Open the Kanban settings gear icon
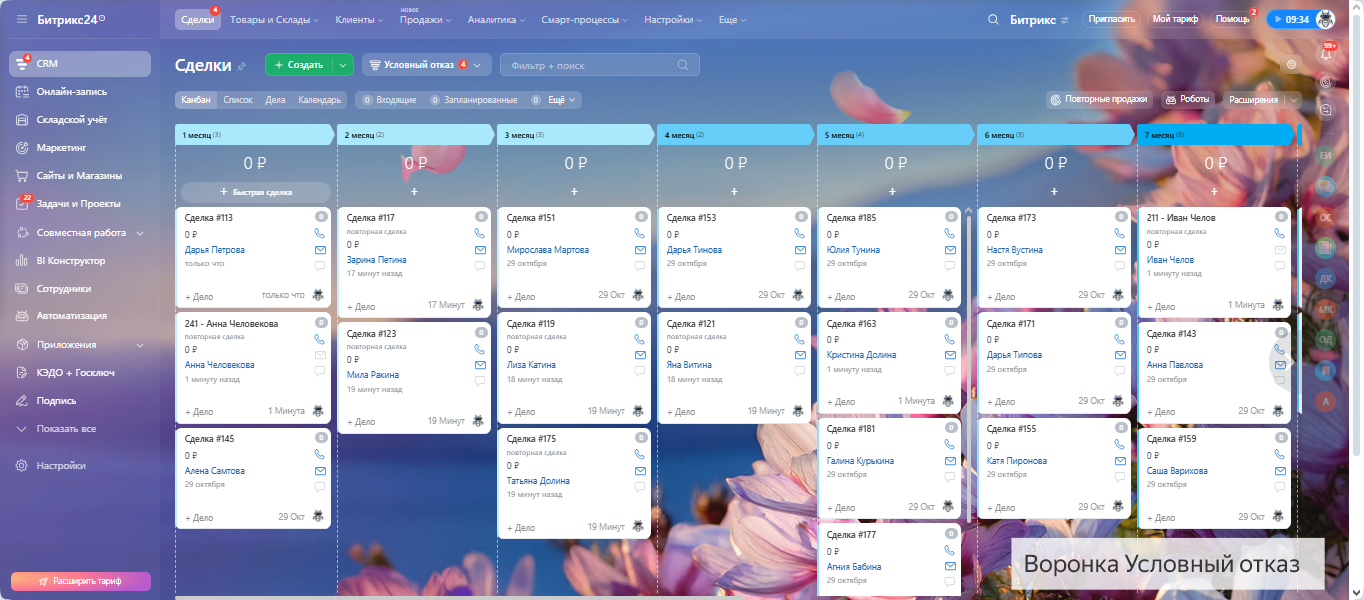The width and height of the screenshot is (1364, 600). tap(1292, 65)
